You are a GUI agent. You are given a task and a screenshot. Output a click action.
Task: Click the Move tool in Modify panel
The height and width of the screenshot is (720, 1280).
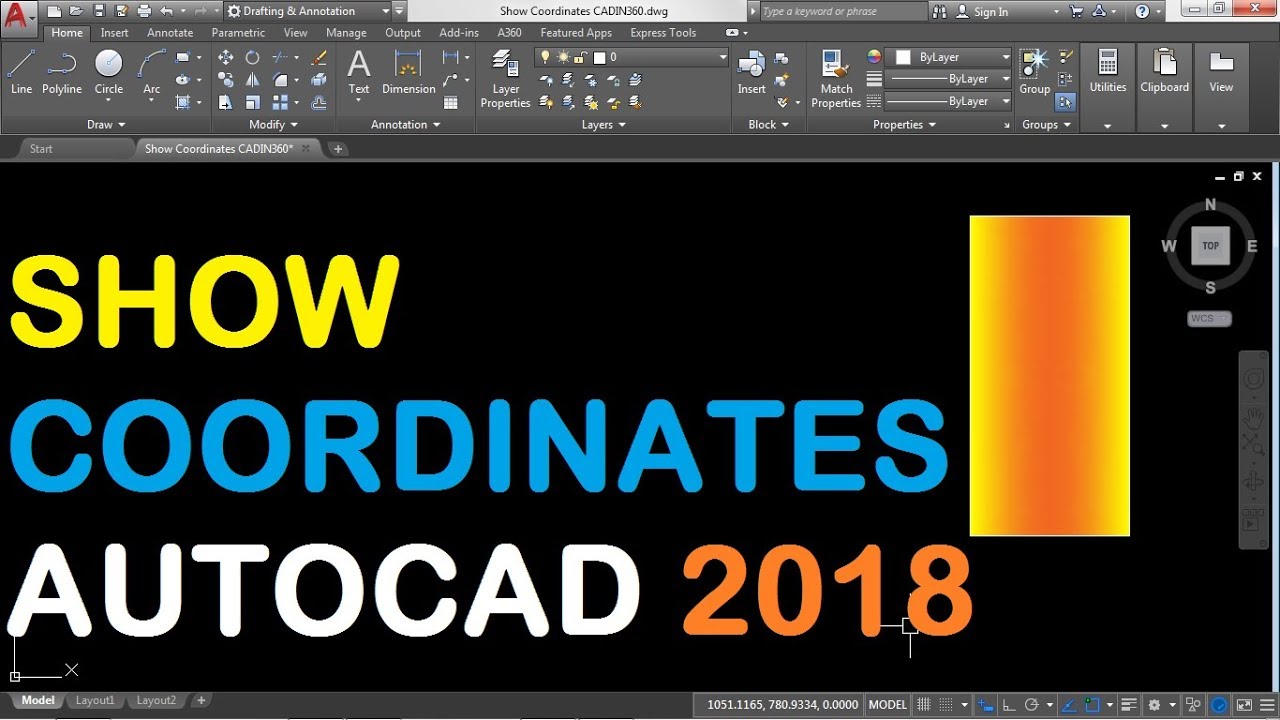coord(226,57)
